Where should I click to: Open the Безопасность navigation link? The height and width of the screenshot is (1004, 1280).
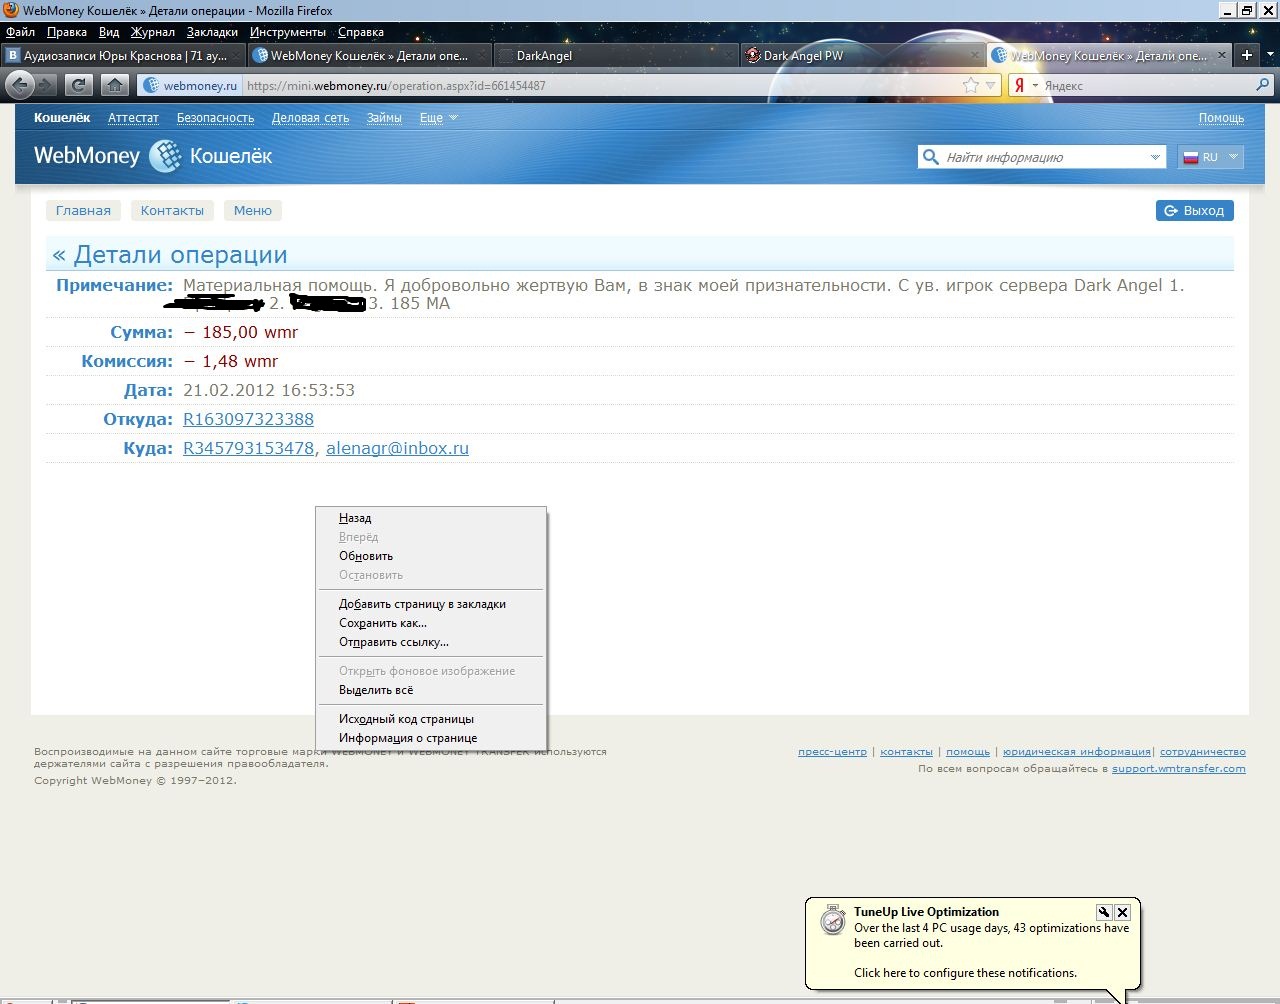pos(215,118)
